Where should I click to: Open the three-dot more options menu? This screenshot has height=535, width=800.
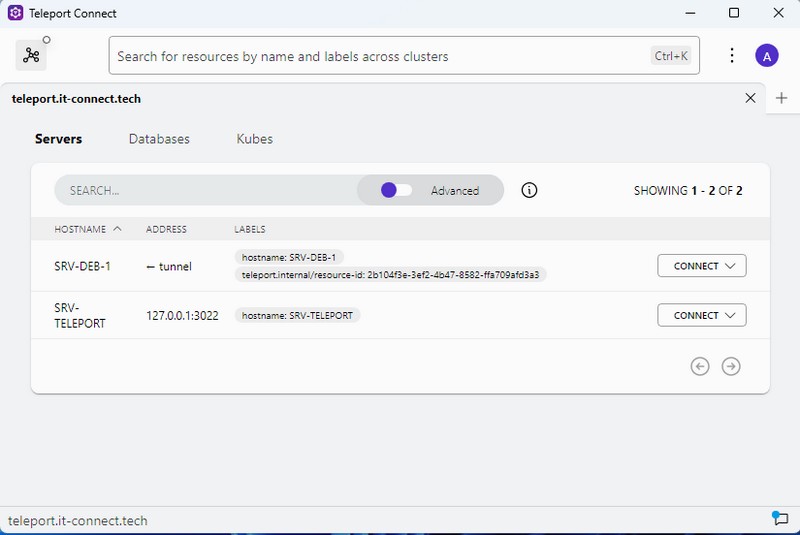tap(732, 56)
